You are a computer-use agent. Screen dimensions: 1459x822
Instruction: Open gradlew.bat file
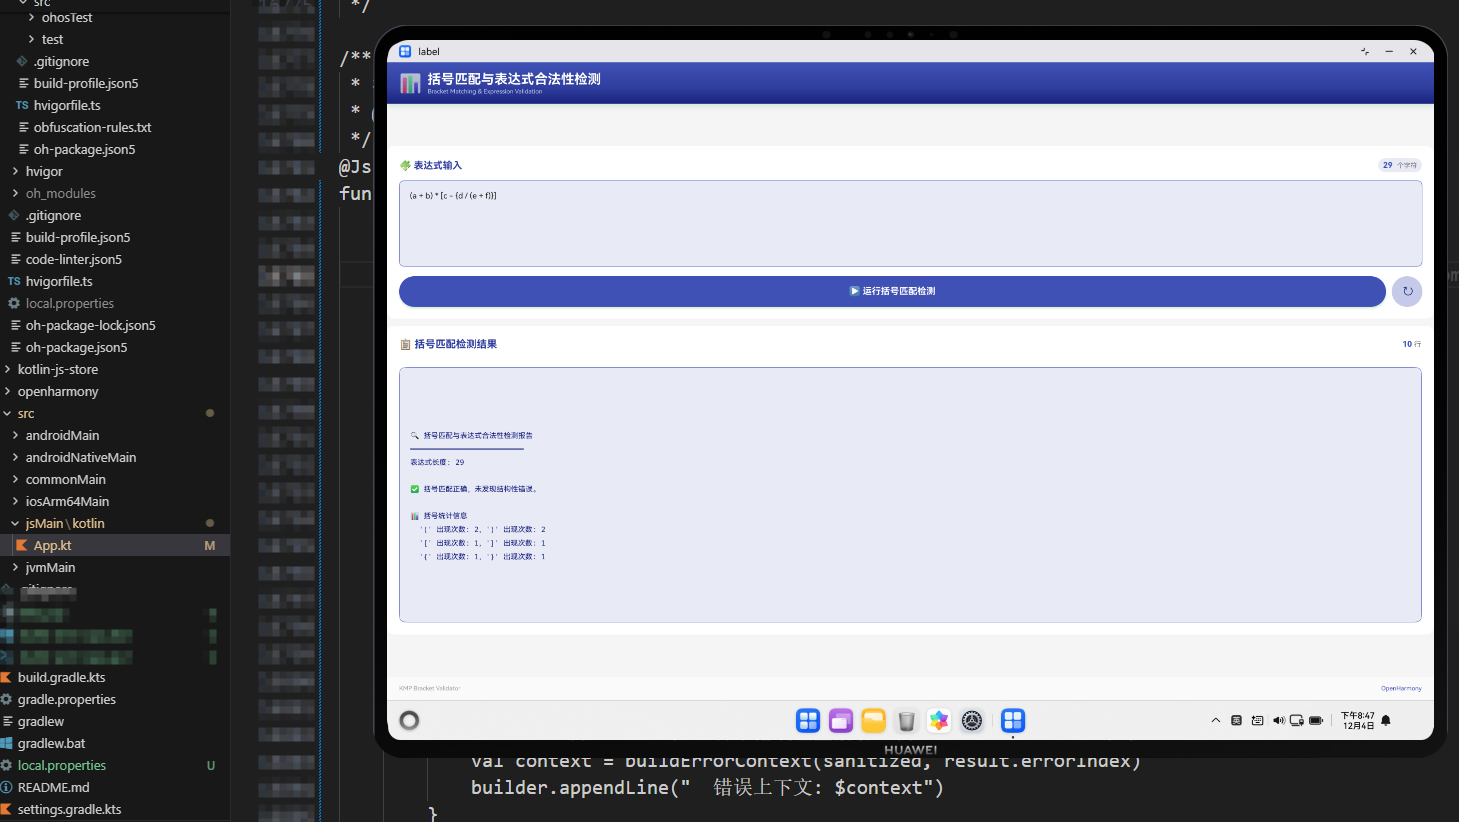pos(51,743)
